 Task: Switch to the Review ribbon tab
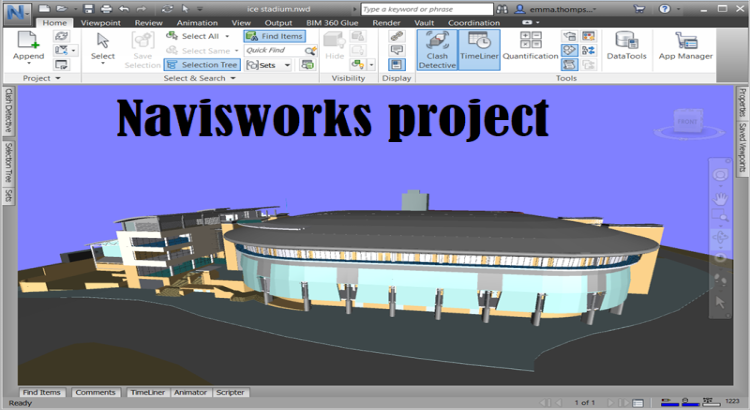coord(148,22)
